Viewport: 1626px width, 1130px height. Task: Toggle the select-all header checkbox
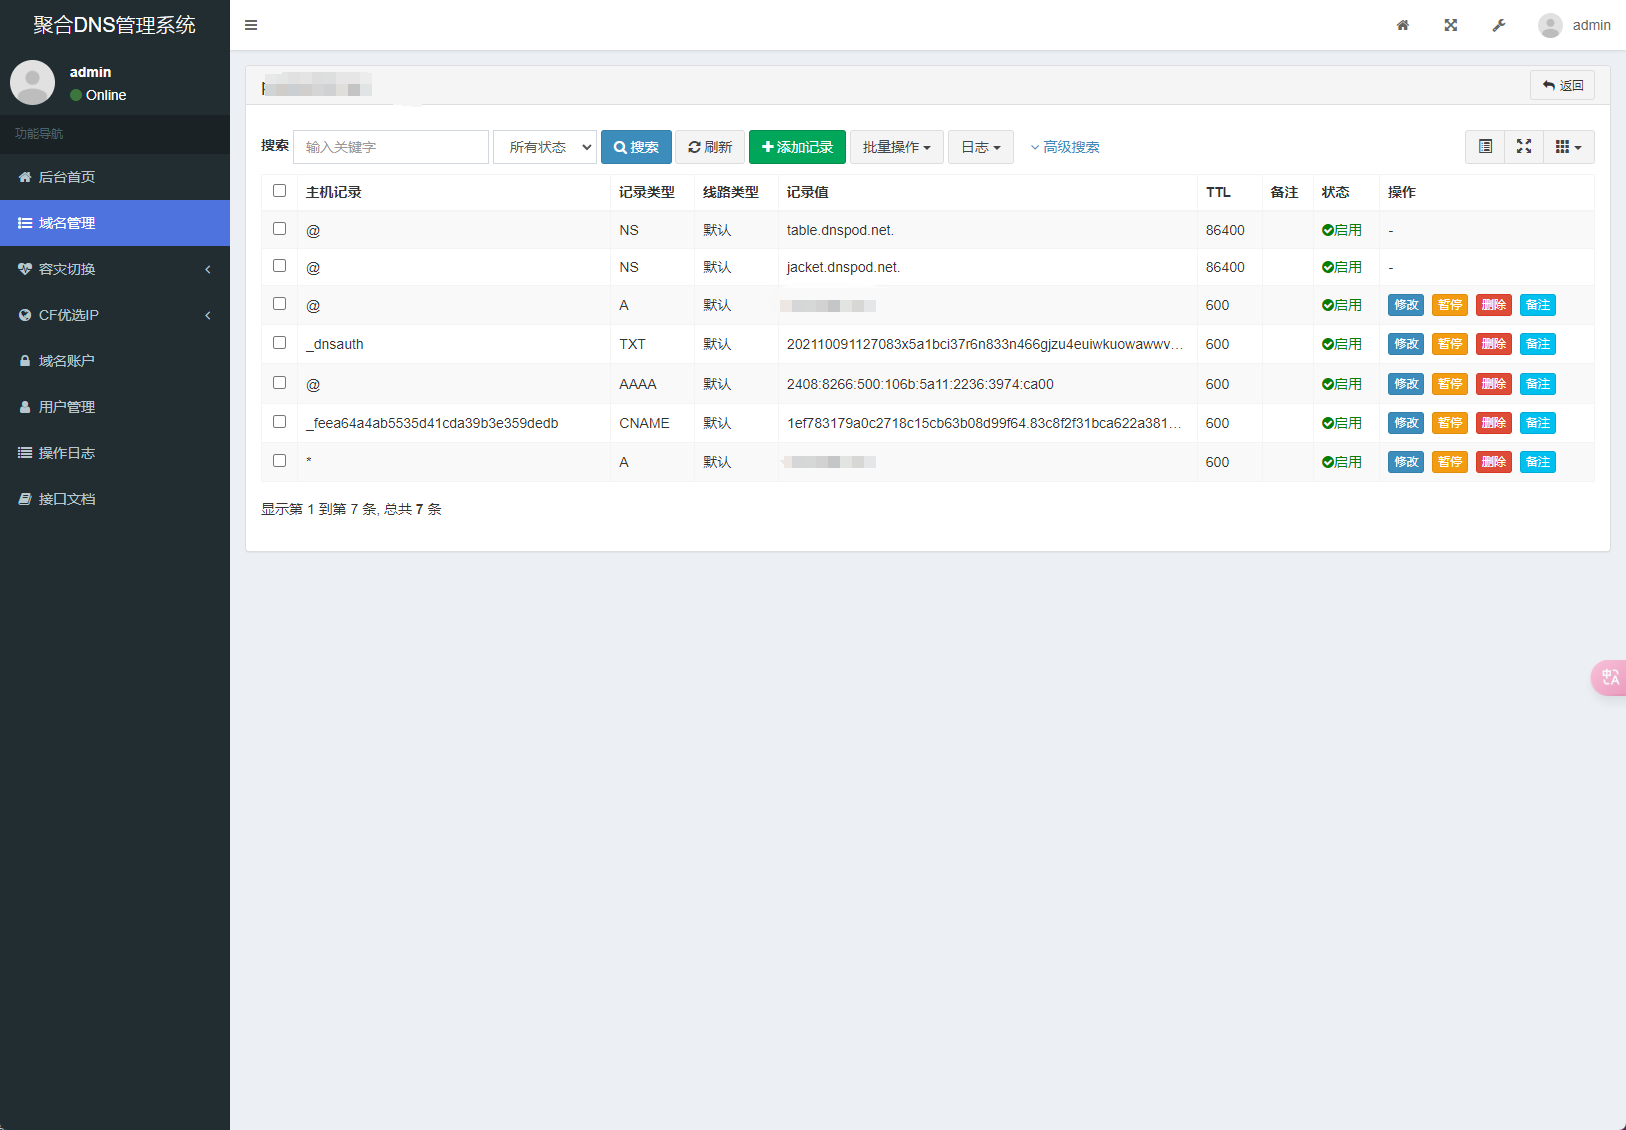point(280,191)
